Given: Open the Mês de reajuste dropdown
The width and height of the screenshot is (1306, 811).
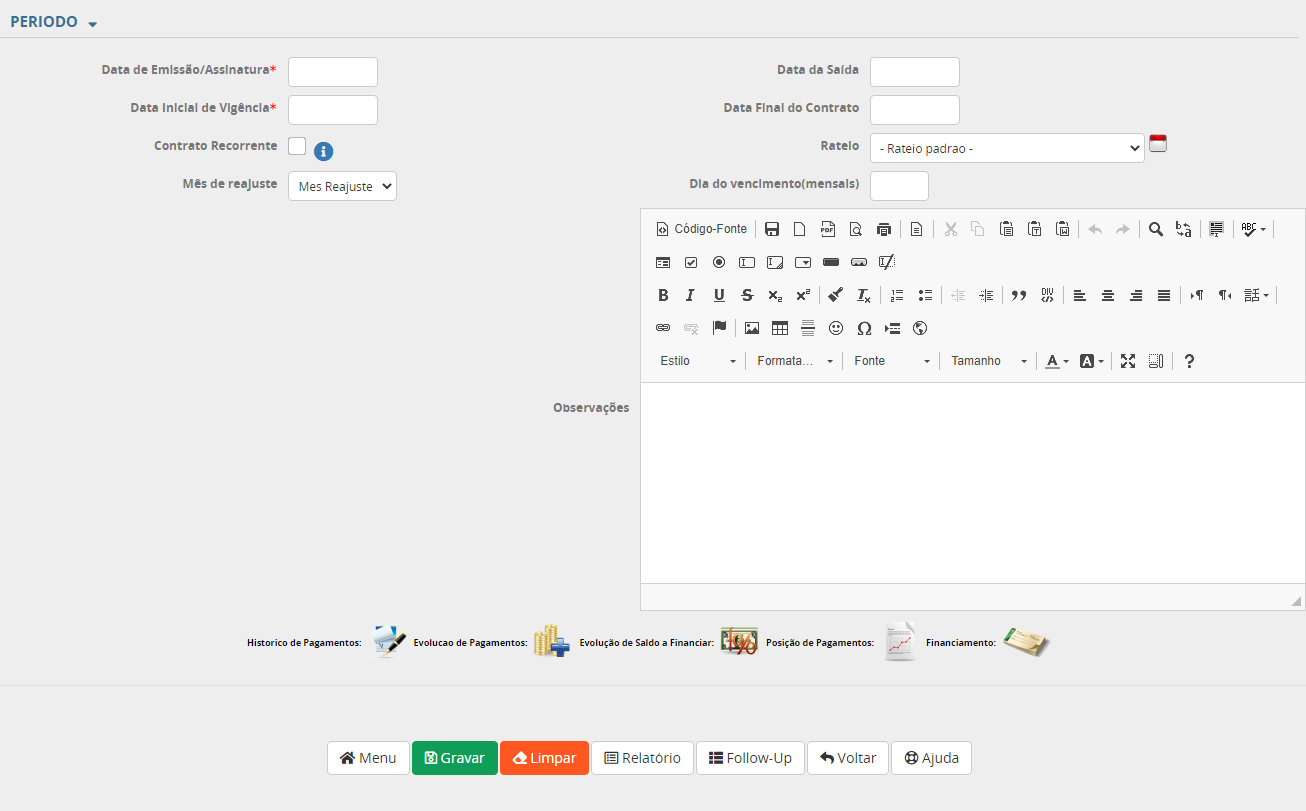Looking at the screenshot, I should click(x=342, y=186).
